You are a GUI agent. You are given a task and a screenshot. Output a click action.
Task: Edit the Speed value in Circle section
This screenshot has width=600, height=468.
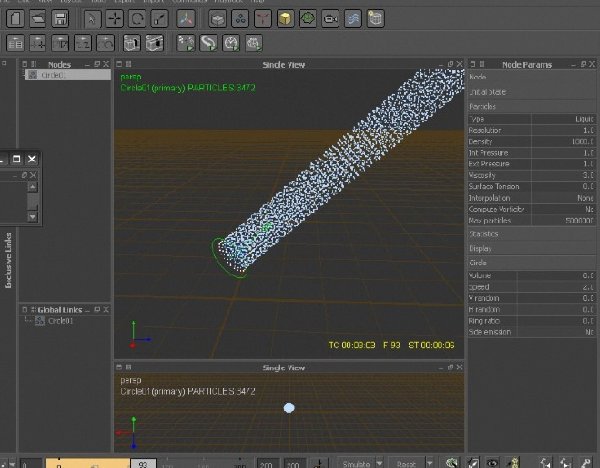[556, 287]
